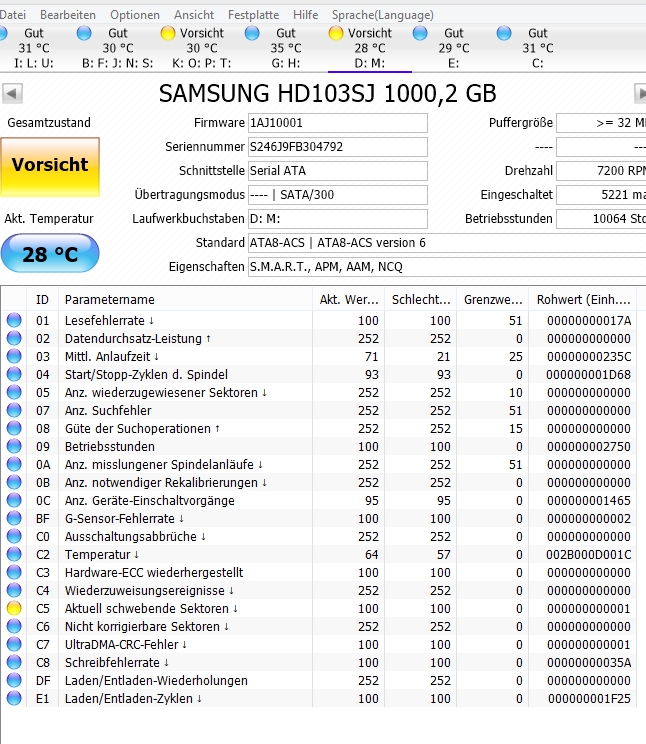
Task: Click status icon of UltraDMA-CRC-Fehler row
Action: [x=14, y=644]
